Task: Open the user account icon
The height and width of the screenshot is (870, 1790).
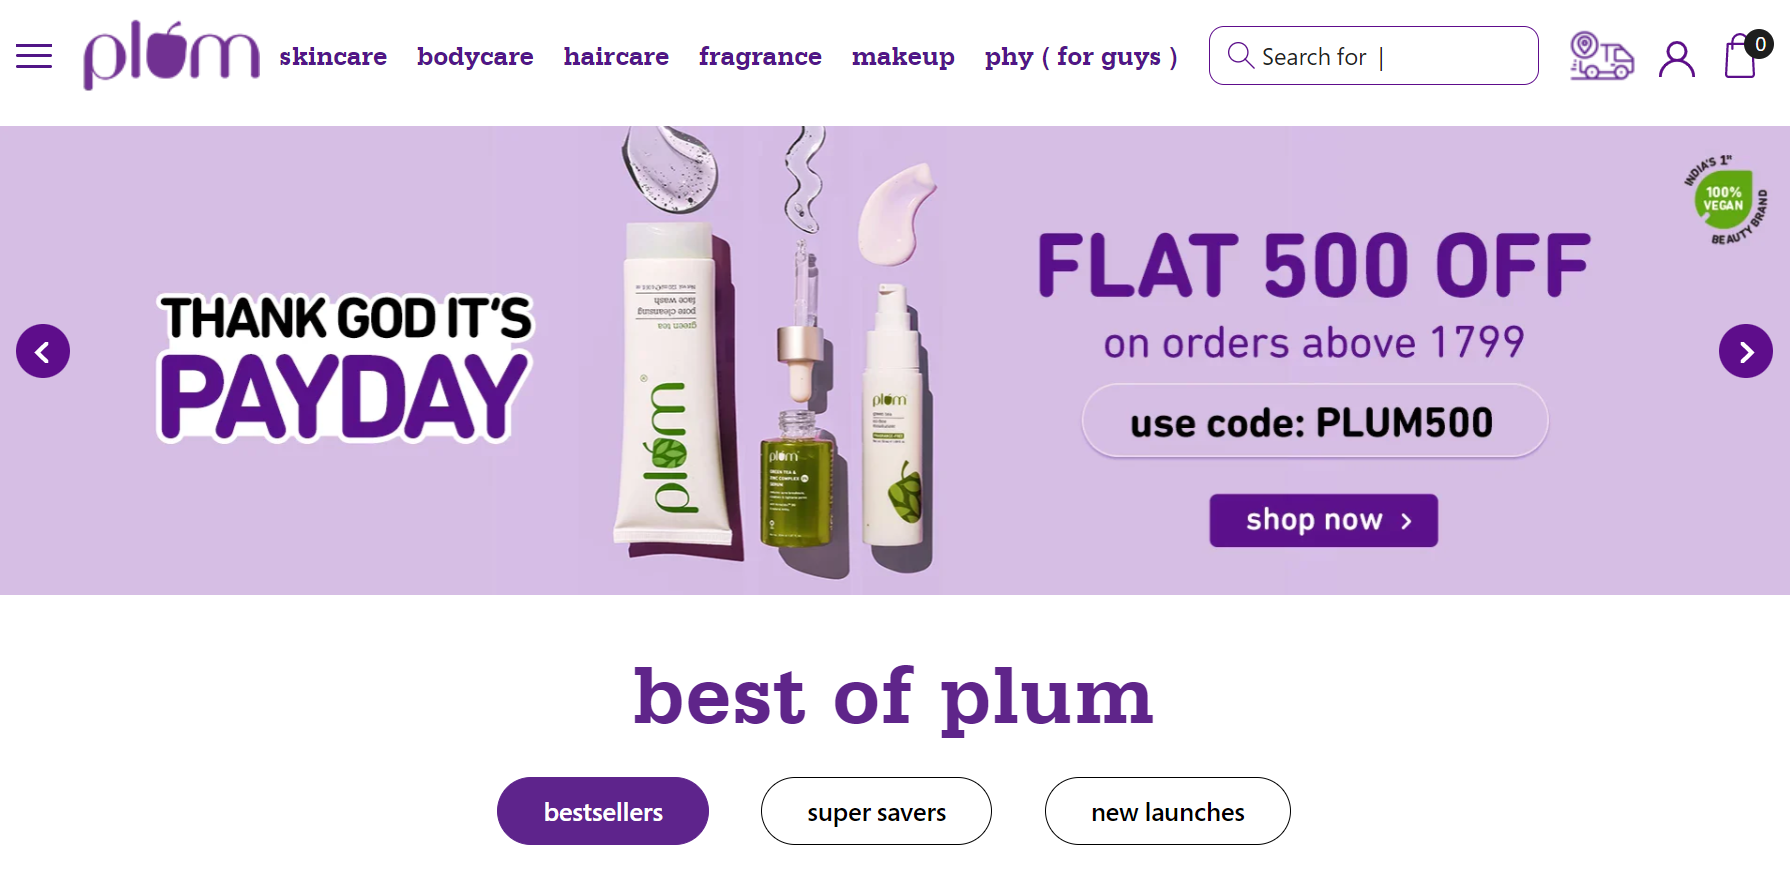Action: [x=1677, y=58]
